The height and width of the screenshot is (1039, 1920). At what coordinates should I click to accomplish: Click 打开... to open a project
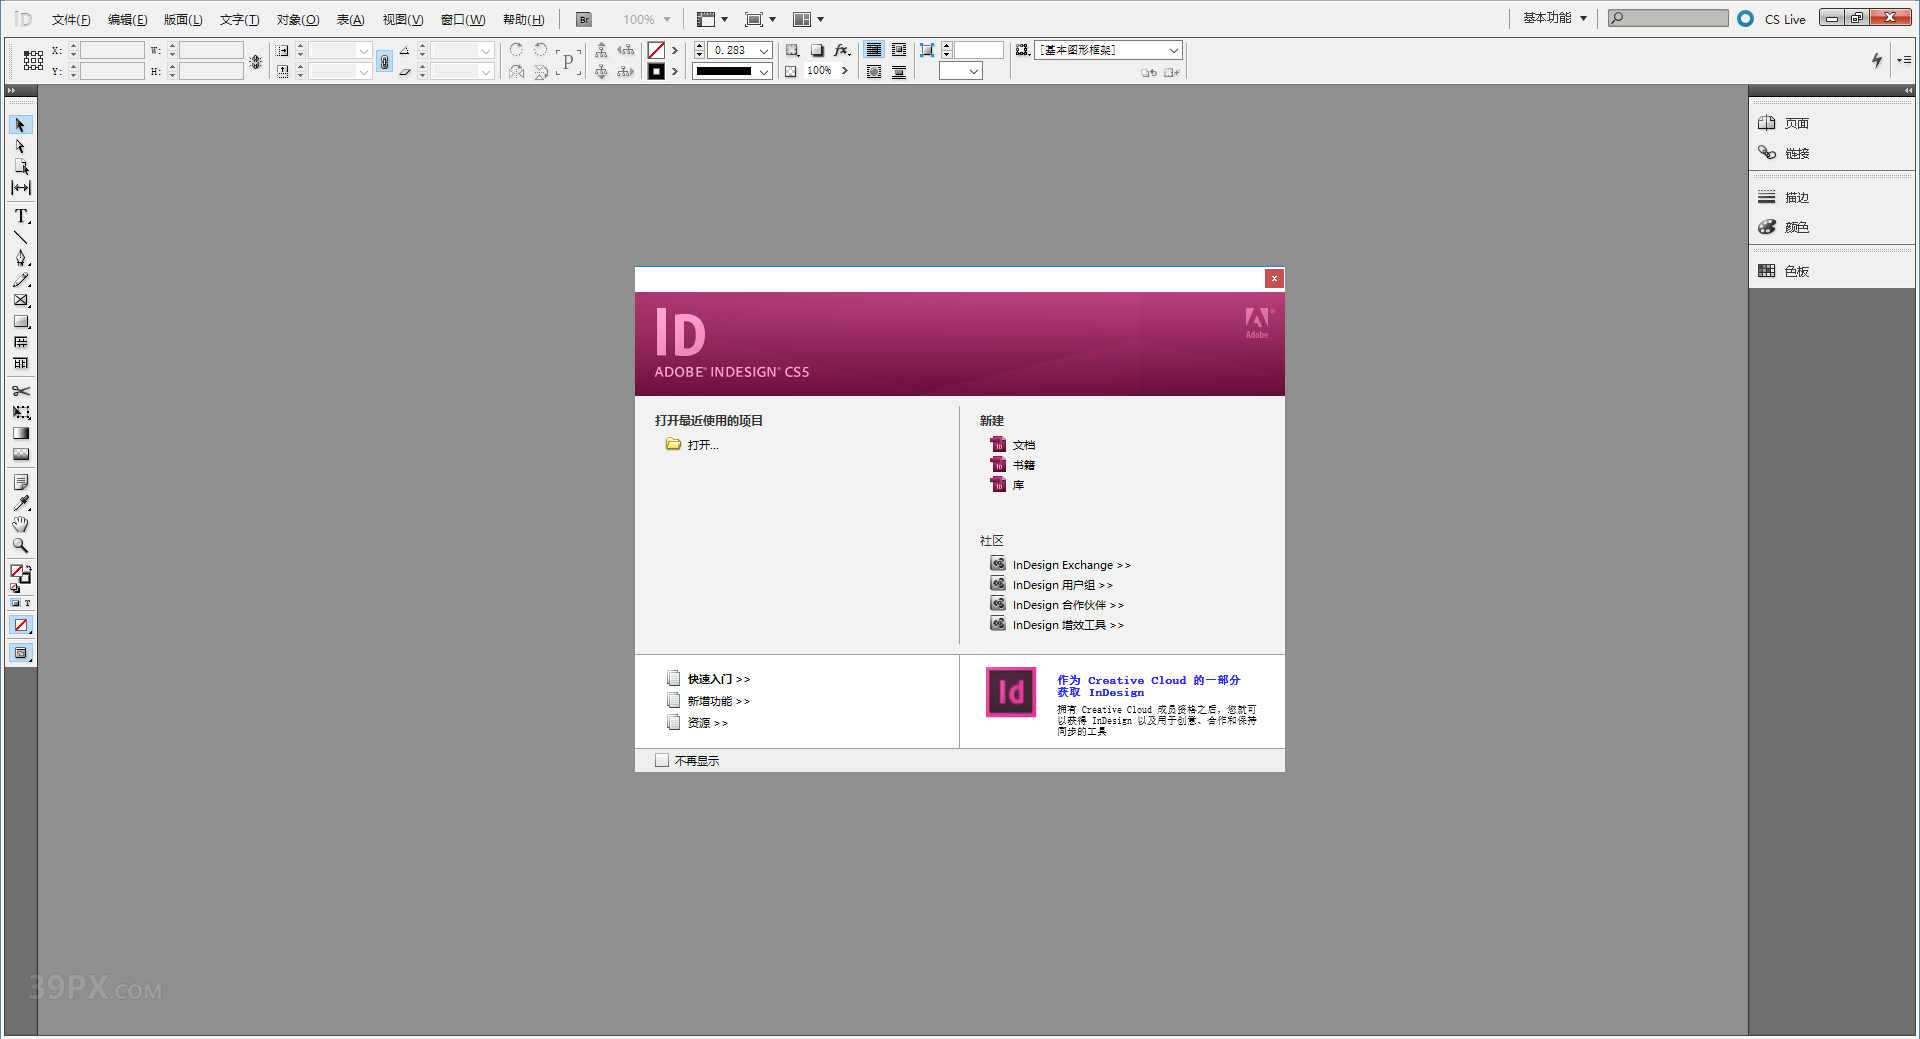click(x=703, y=444)
